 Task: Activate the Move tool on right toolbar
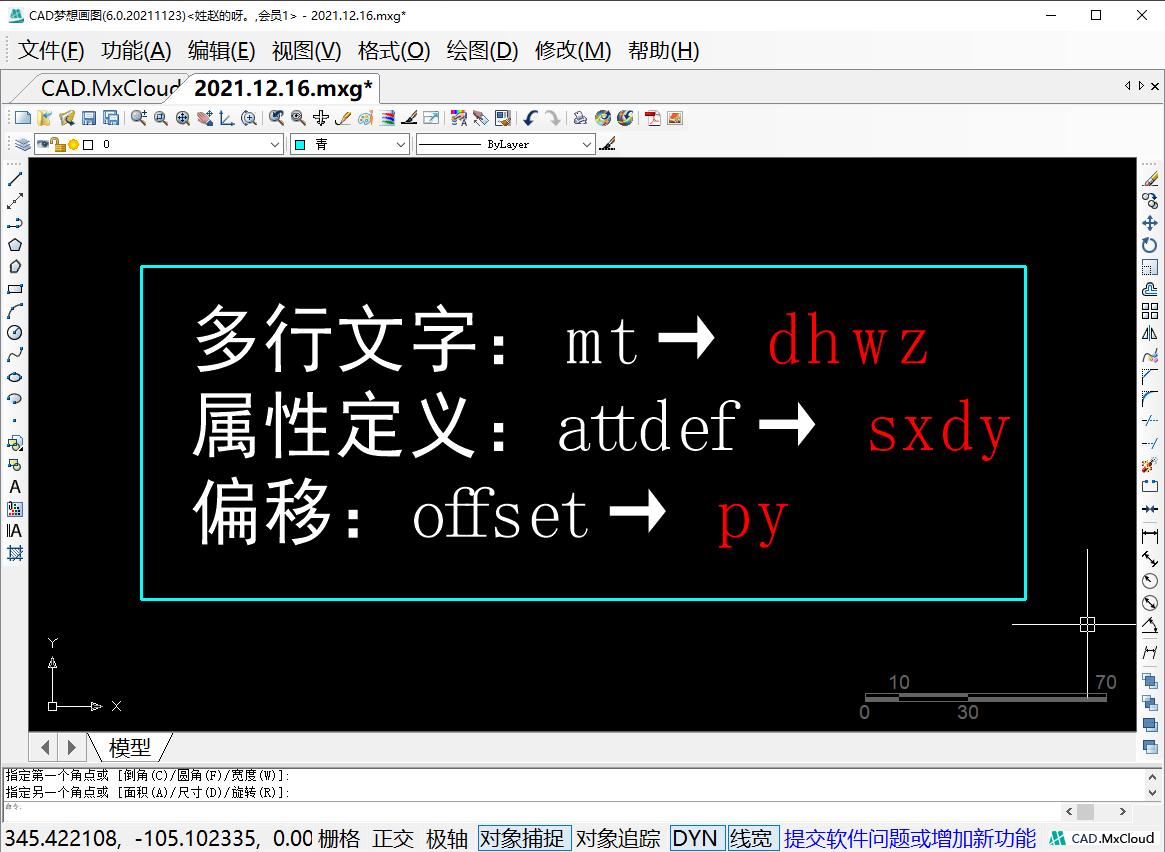(x=1150, y=222)
